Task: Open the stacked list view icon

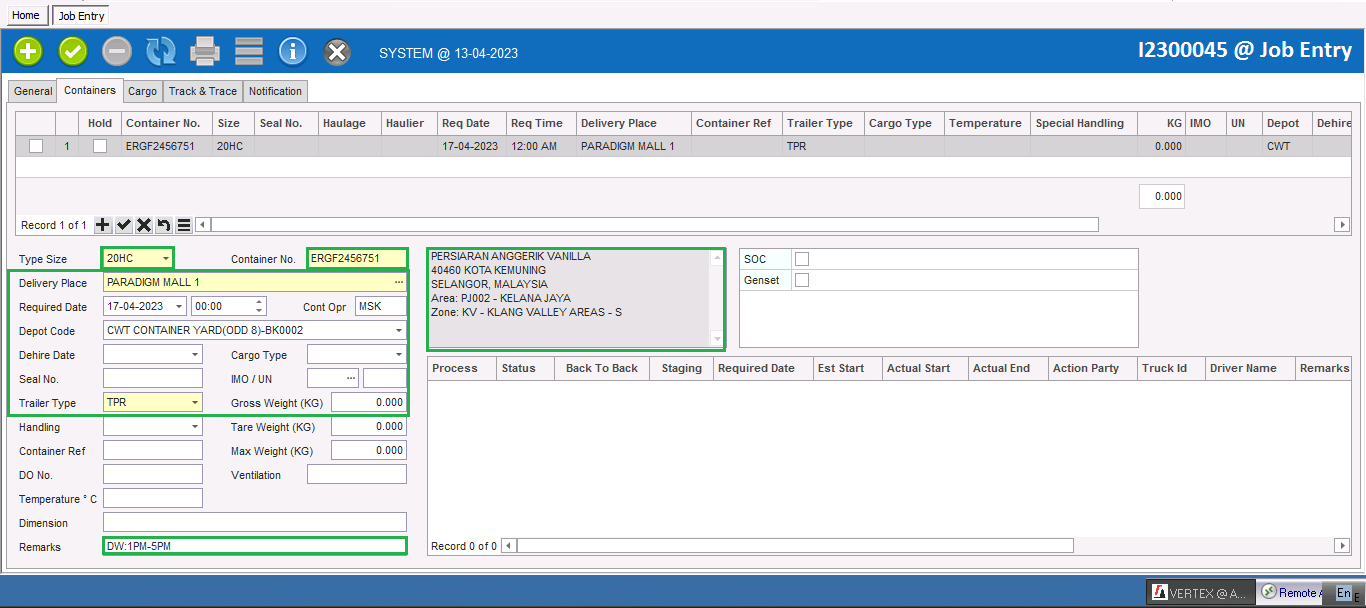Action: click(x=249, y=51)
